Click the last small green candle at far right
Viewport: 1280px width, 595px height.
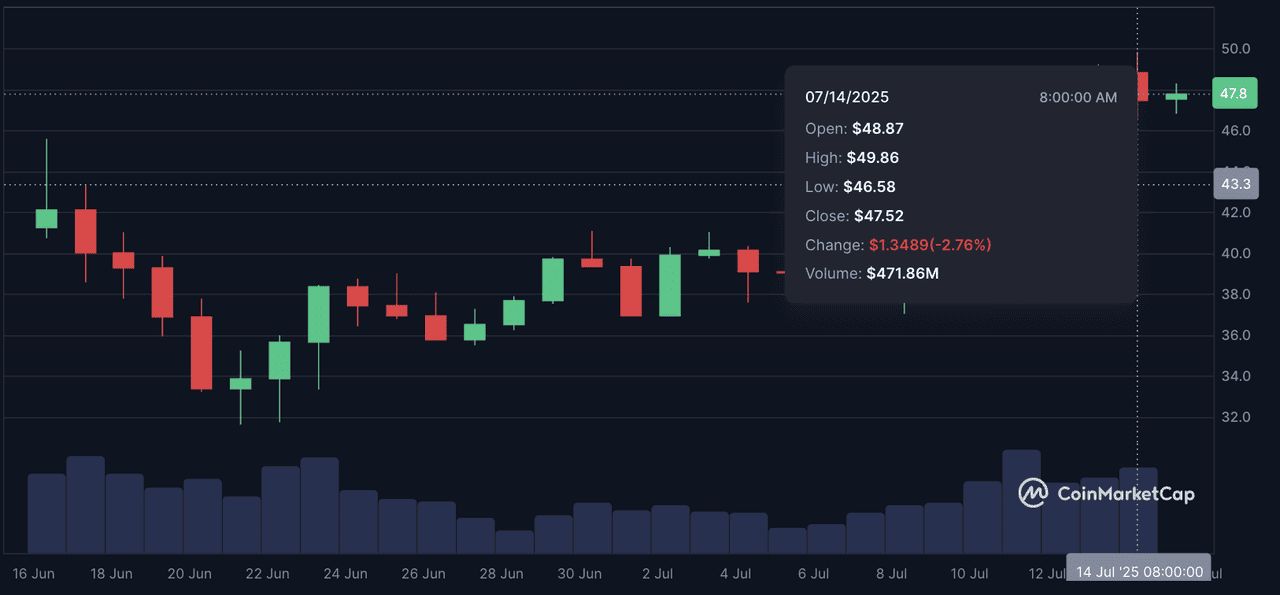coord(1176,96)
